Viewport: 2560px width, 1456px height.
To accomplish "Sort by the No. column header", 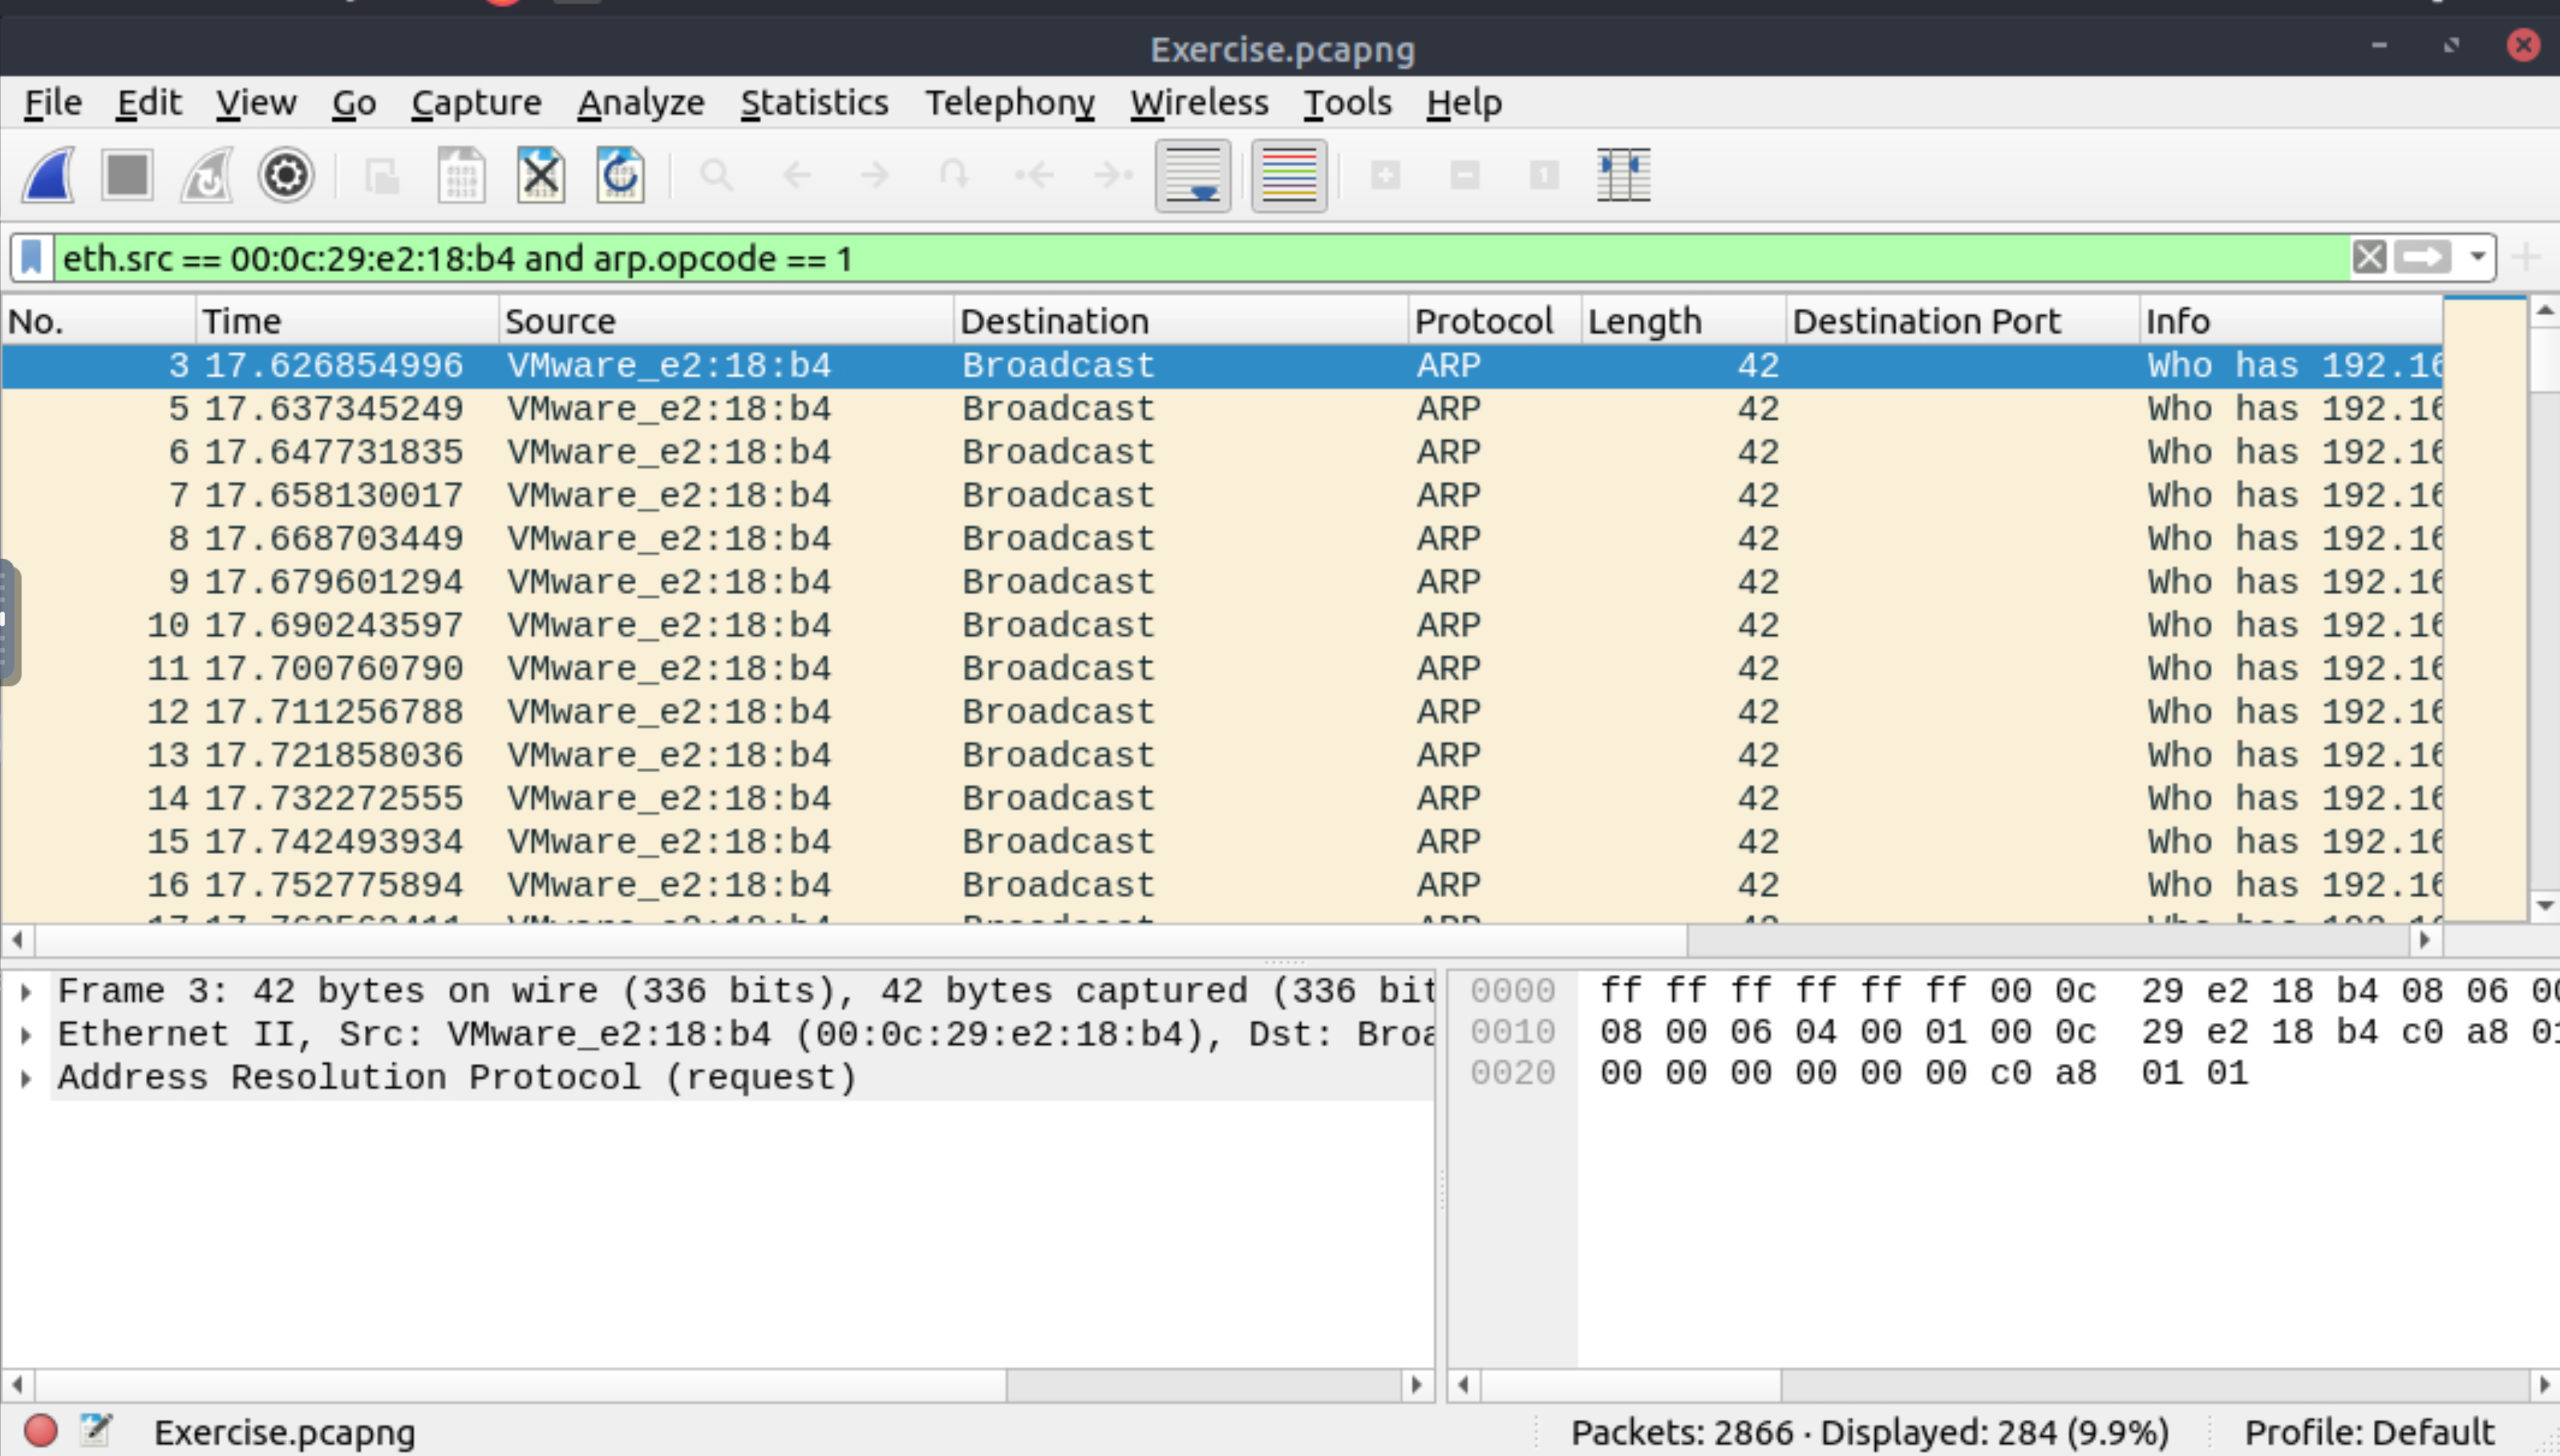I will [98, 321].
